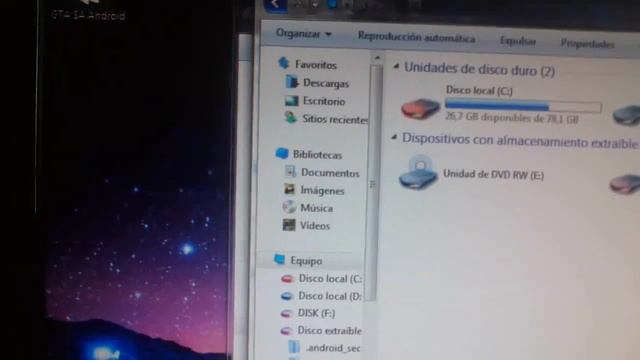The image size is (640, 360).
Task: Click Reproducción automática in toolbar
Action: (x=416, y=37)
